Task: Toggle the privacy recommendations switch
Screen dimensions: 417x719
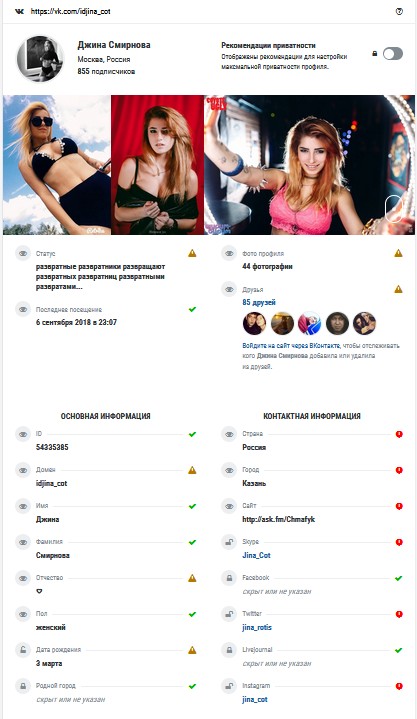Action: [393, 54]
